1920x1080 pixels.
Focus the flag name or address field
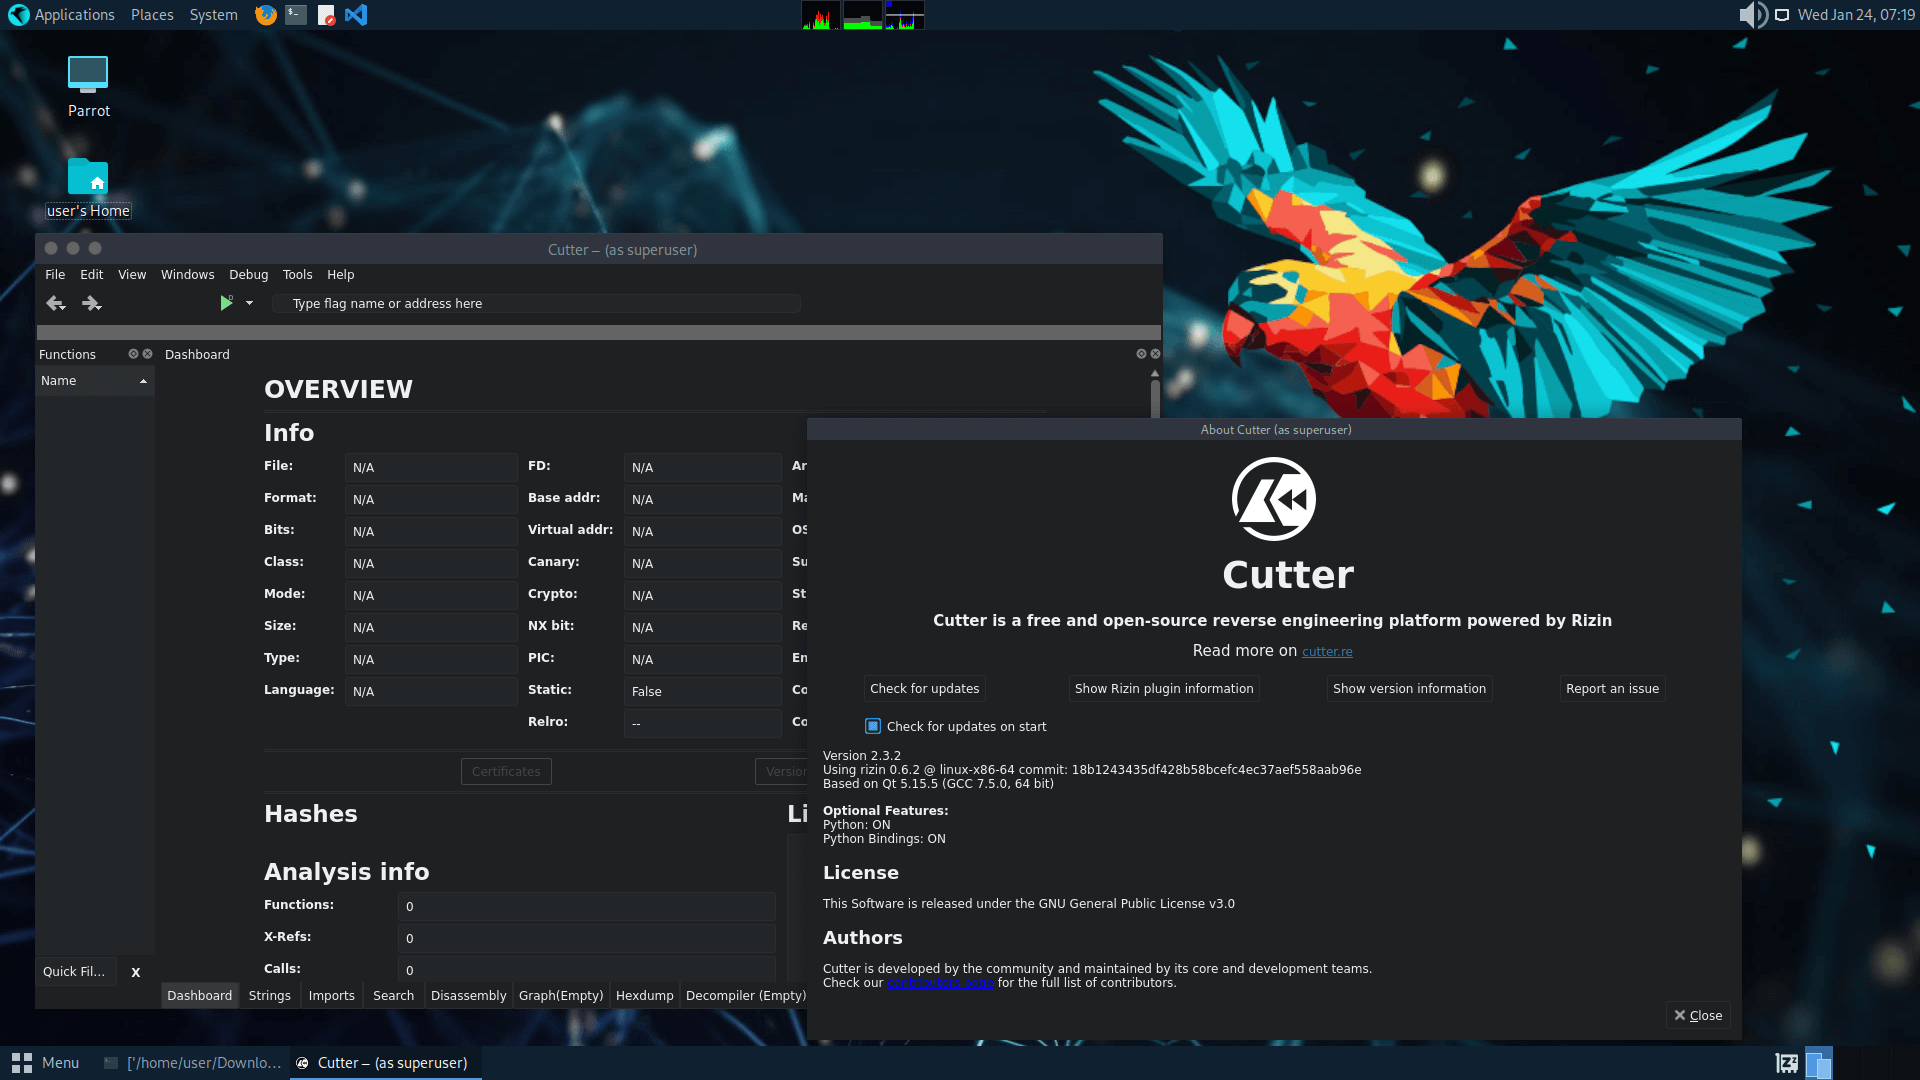pos(537,303)
